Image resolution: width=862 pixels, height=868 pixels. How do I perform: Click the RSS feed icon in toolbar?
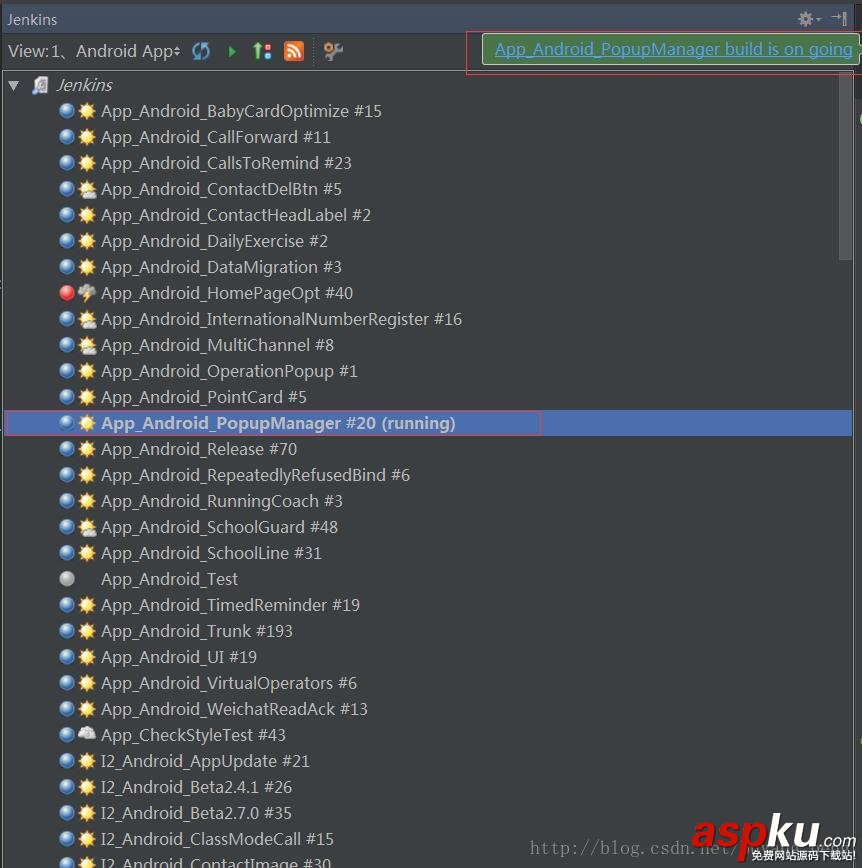pos(293,51)
